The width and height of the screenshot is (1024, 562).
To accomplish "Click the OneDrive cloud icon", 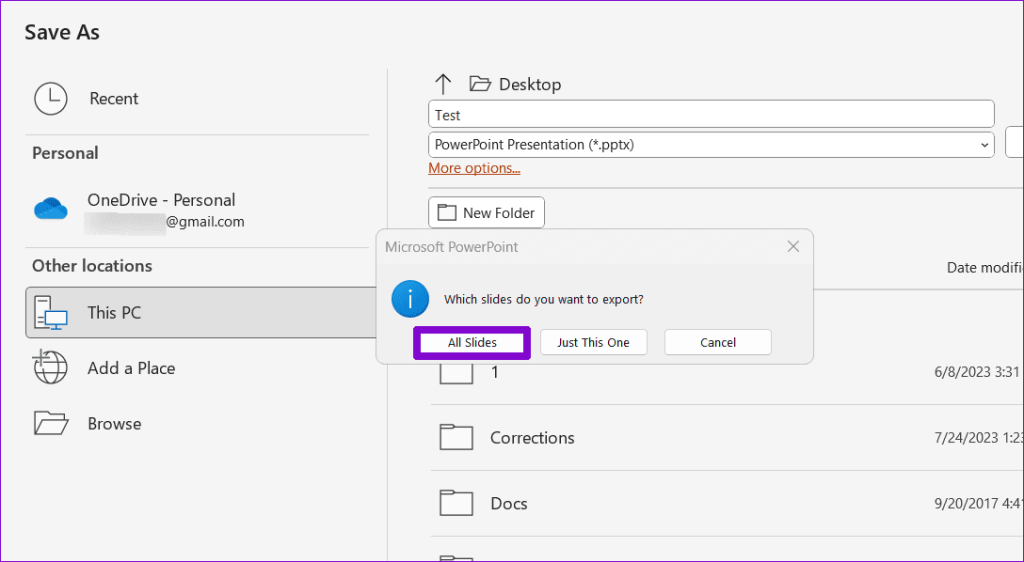I will (x=51, y=209).
